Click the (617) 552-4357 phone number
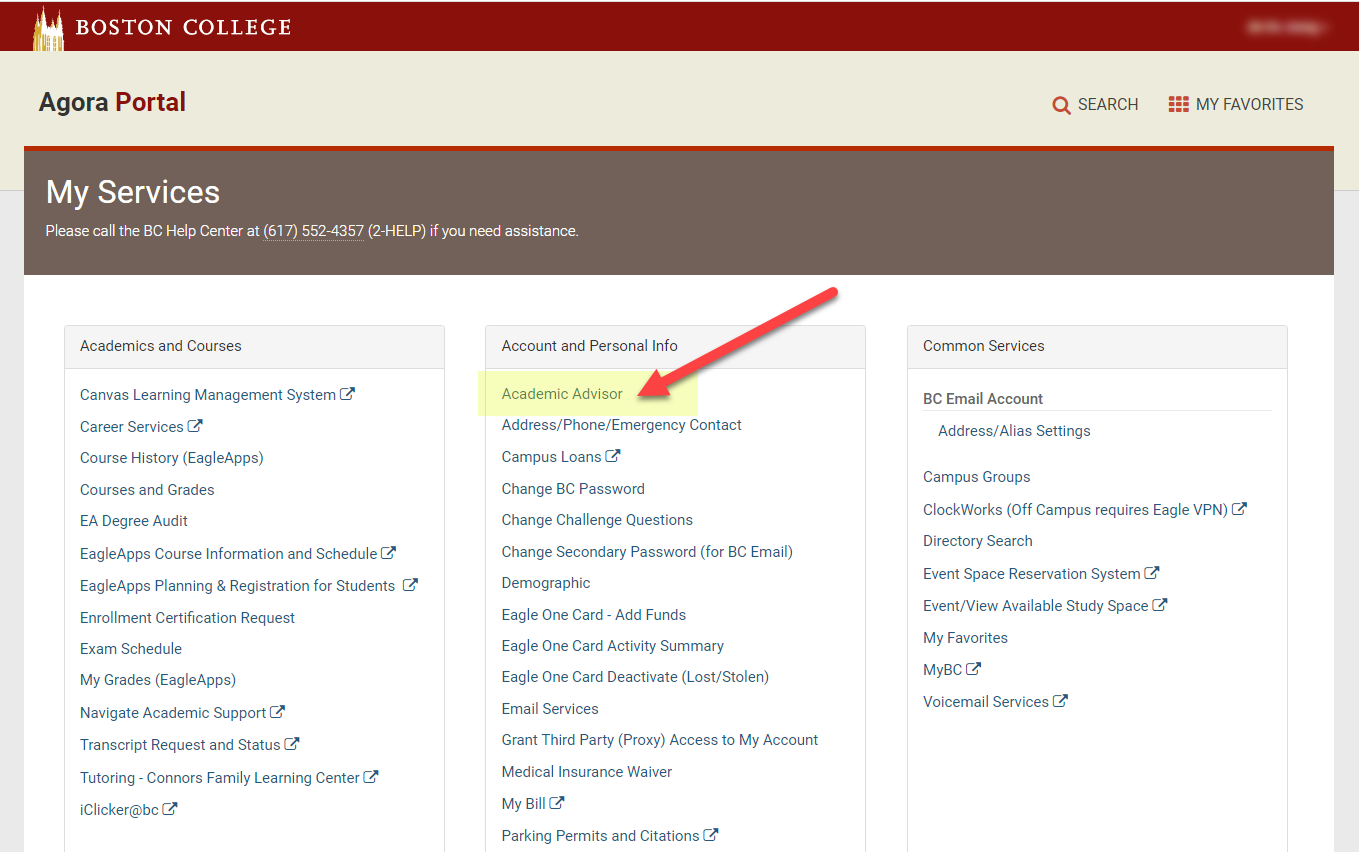 pos(314,231)
